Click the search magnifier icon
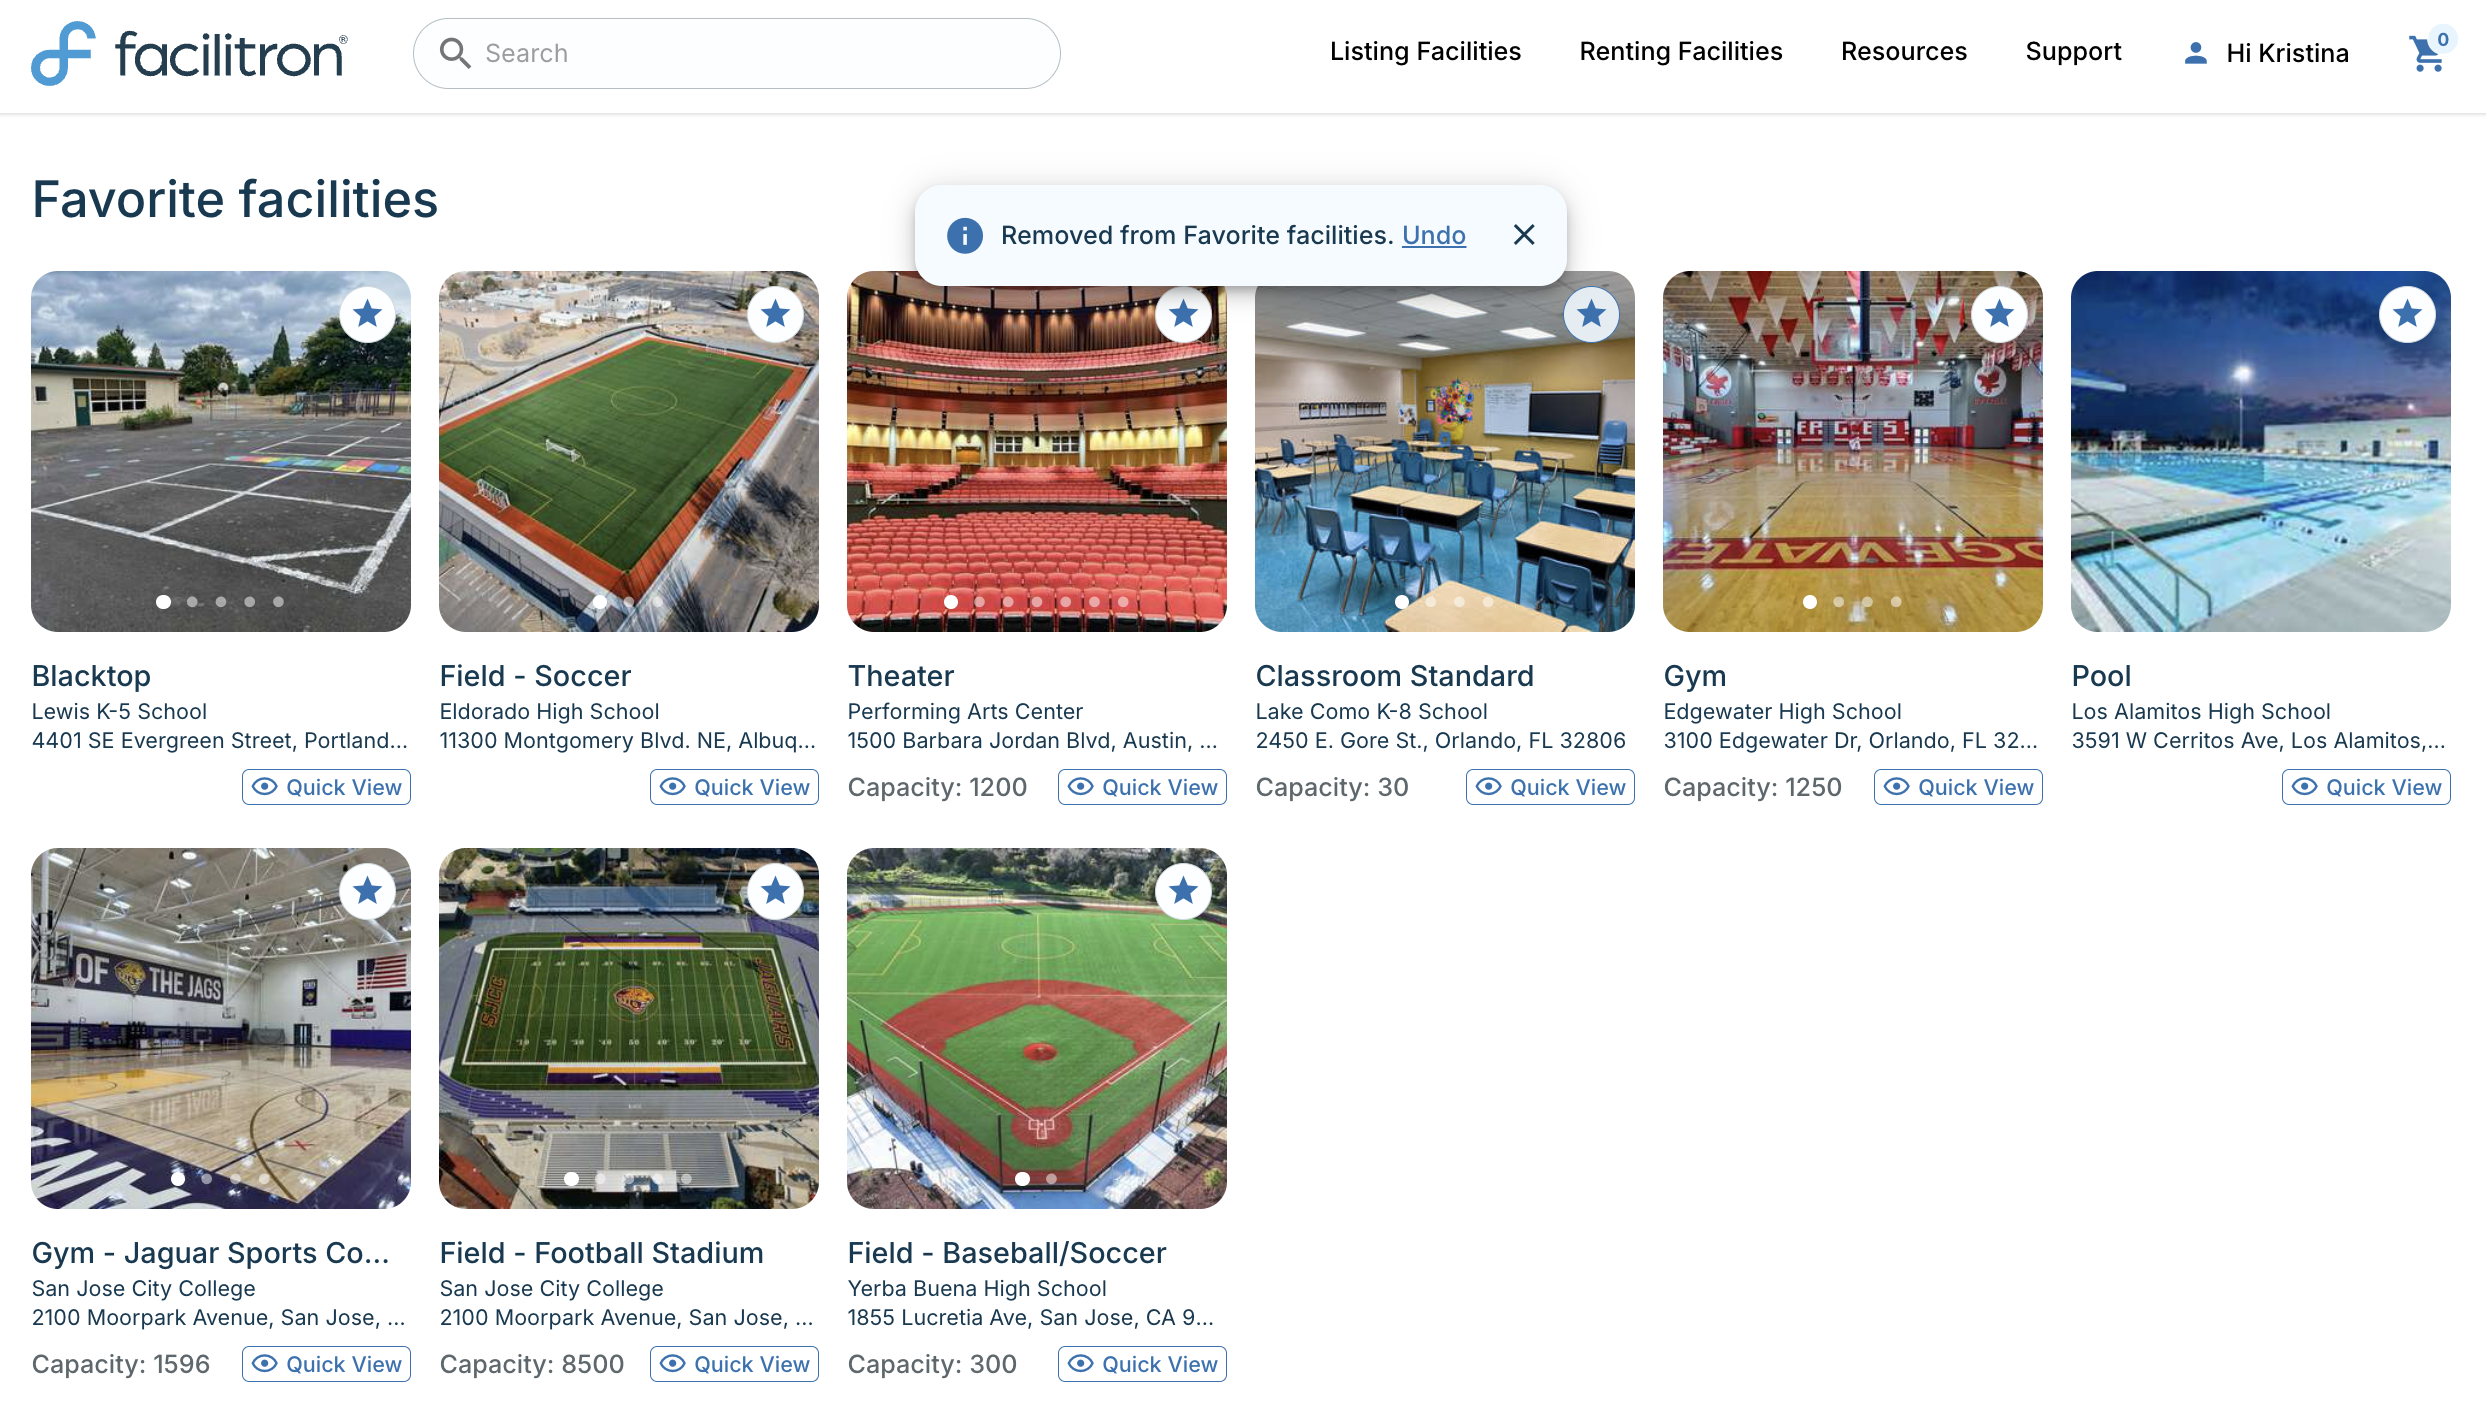Viewport: 2486px width, 1413px height. [455, 53]
